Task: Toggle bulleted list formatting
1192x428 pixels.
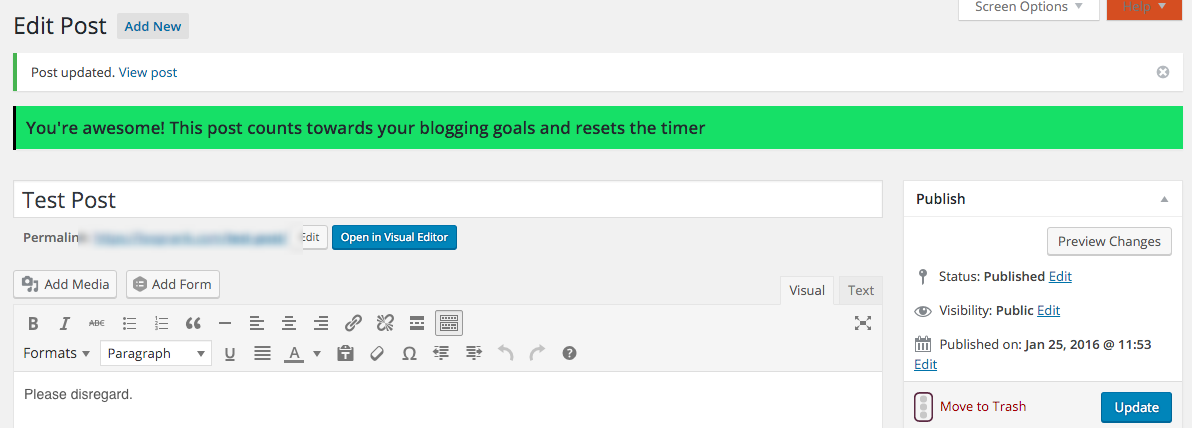Action: 129,324
